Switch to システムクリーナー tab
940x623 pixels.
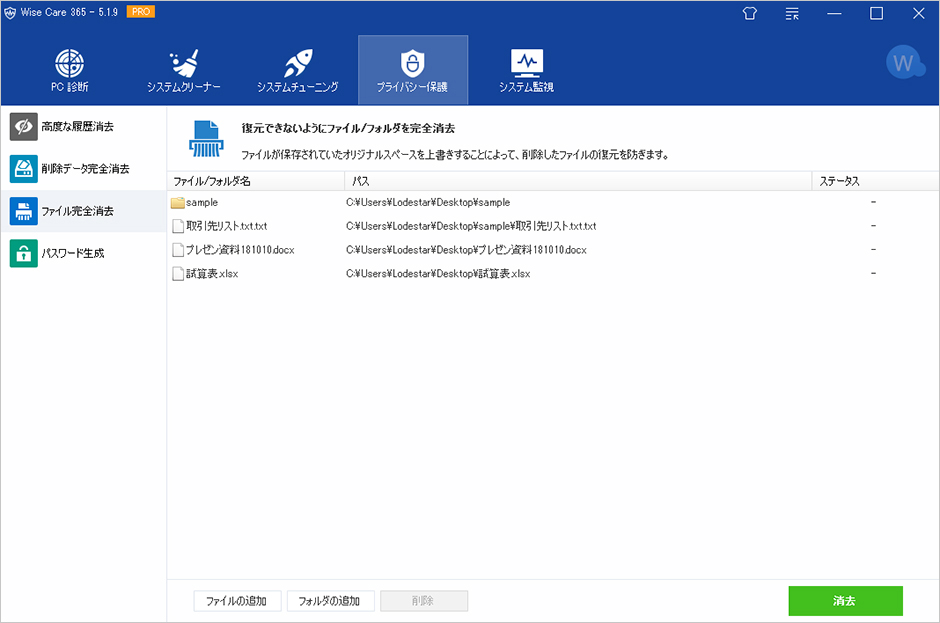[183, 71]
